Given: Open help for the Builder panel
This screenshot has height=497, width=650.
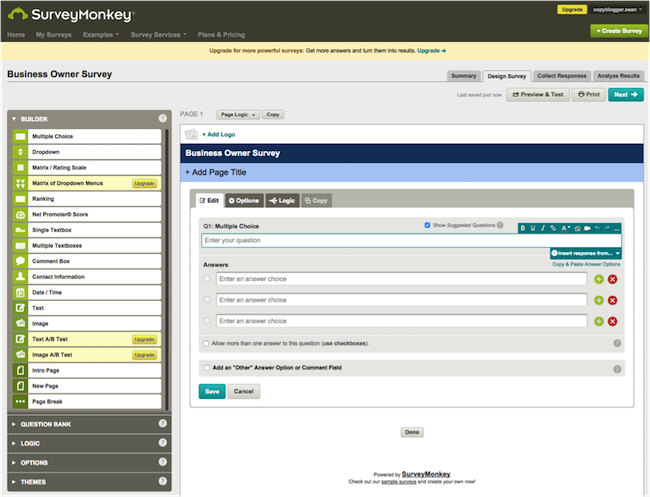Looking at the screenshot, I should [162, 119].
